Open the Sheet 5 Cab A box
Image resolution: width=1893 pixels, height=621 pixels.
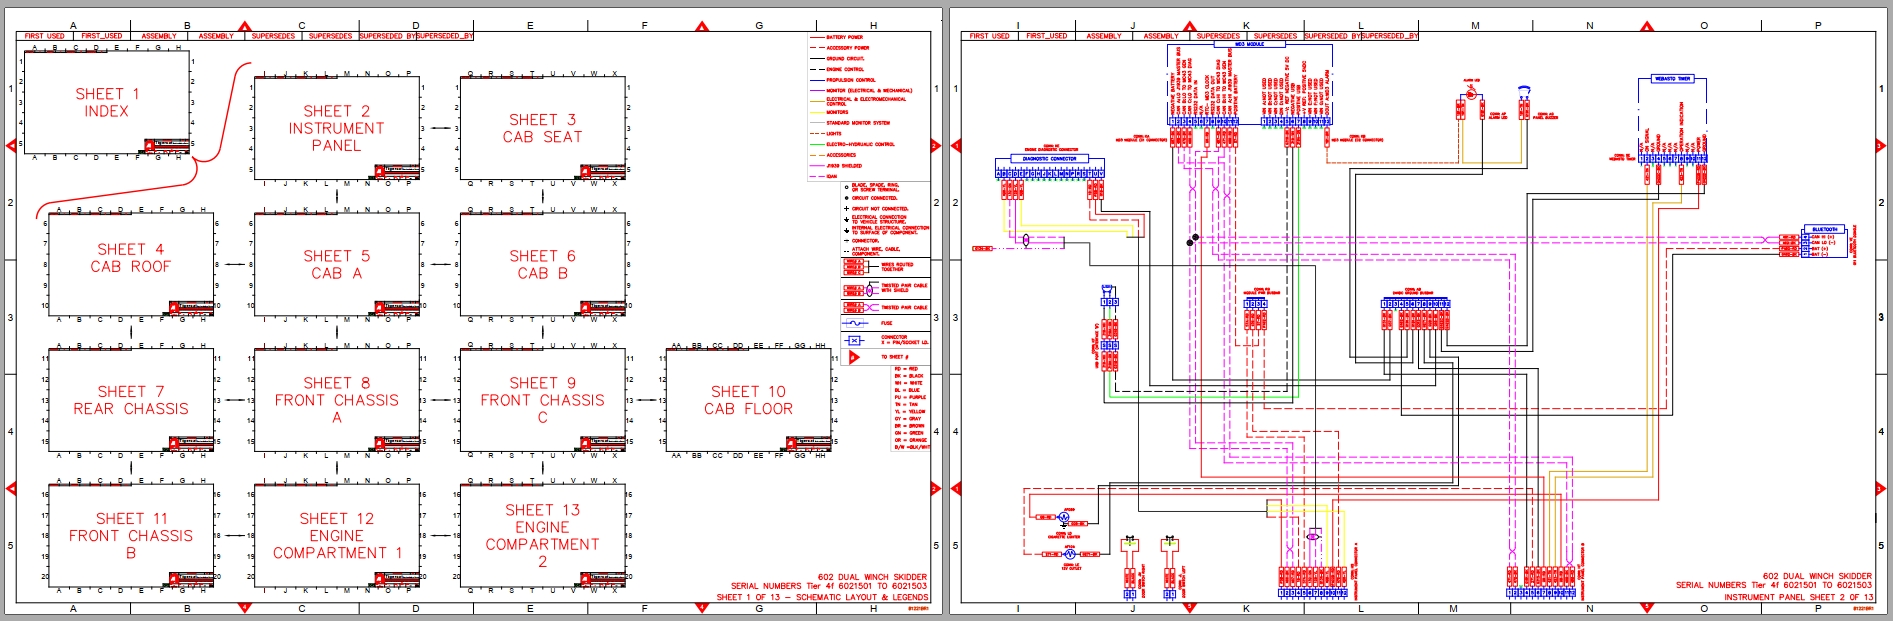(x=336, y=265)
